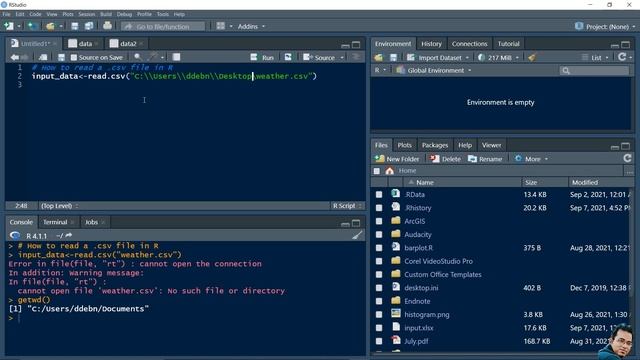The height and width of the screenshot is (360, 640).
Task: Click the Delete button in Files pane
Action: (x=445, y=159)
